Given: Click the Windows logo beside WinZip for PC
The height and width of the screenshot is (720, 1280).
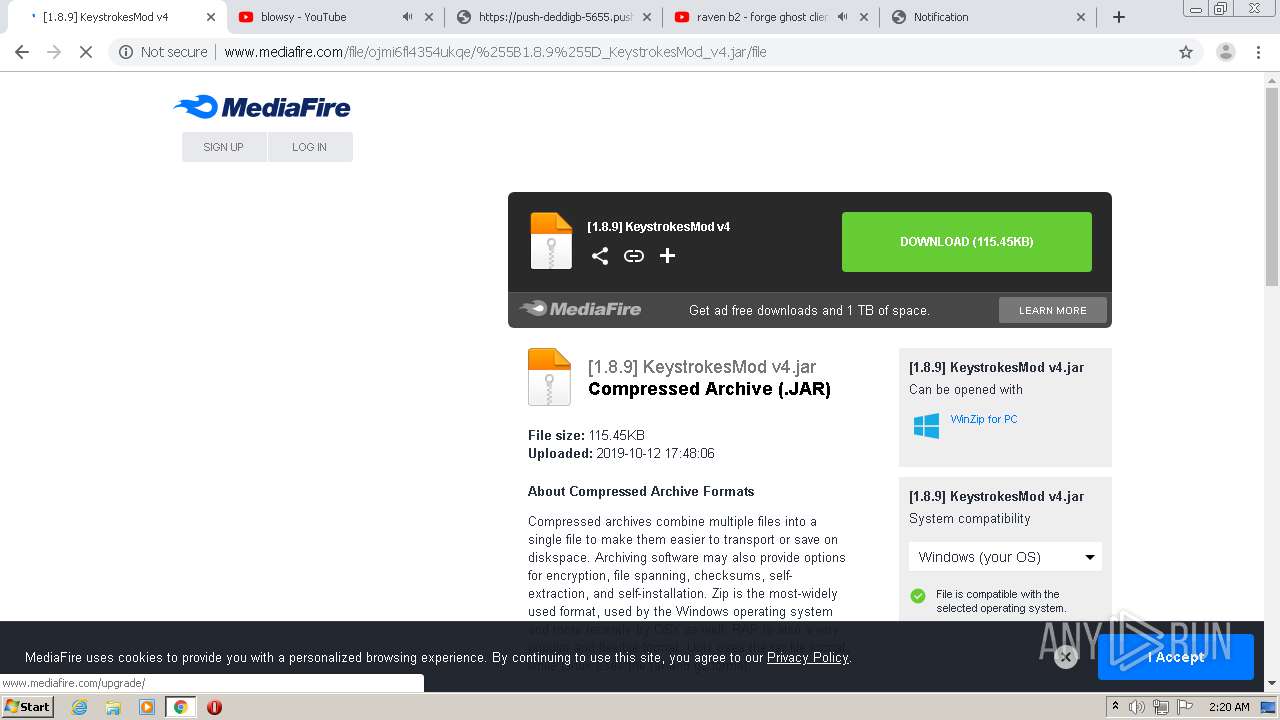Looking at the screenshot, I should 927,426.
